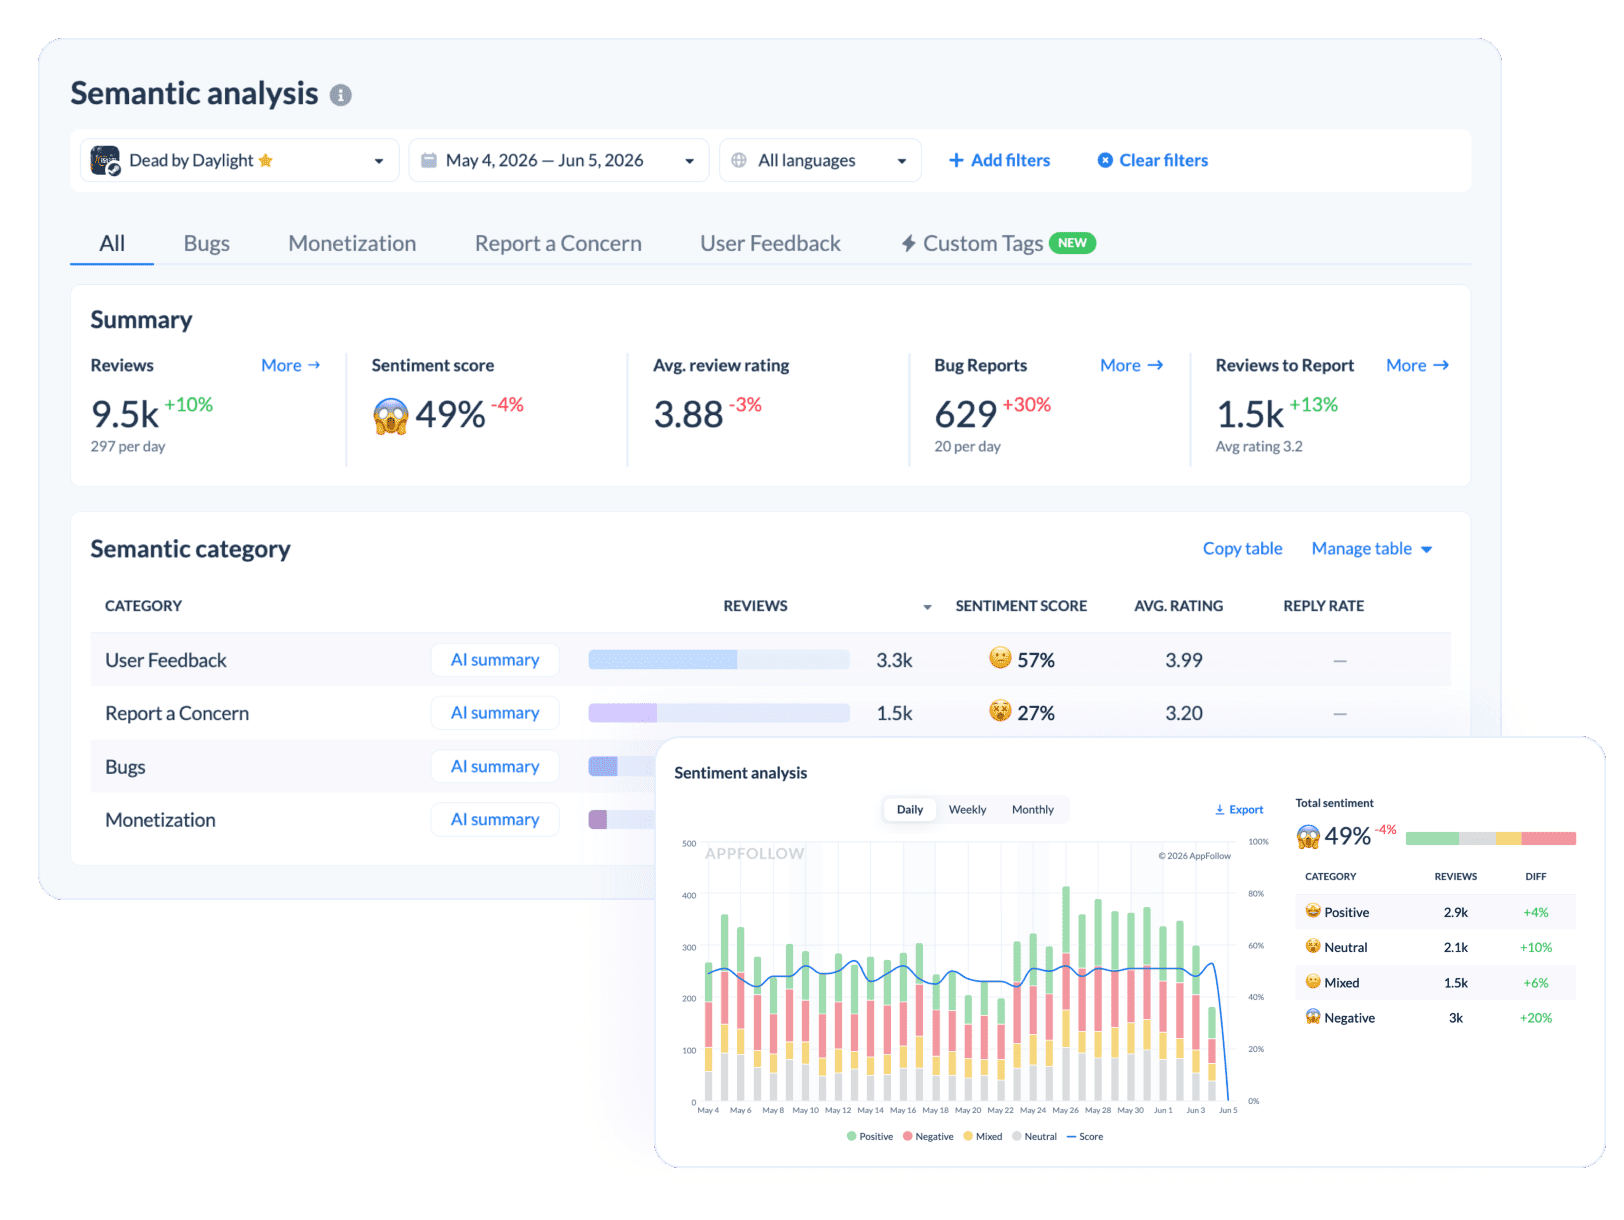Click the Reply Rate column header

point(1323,606)
